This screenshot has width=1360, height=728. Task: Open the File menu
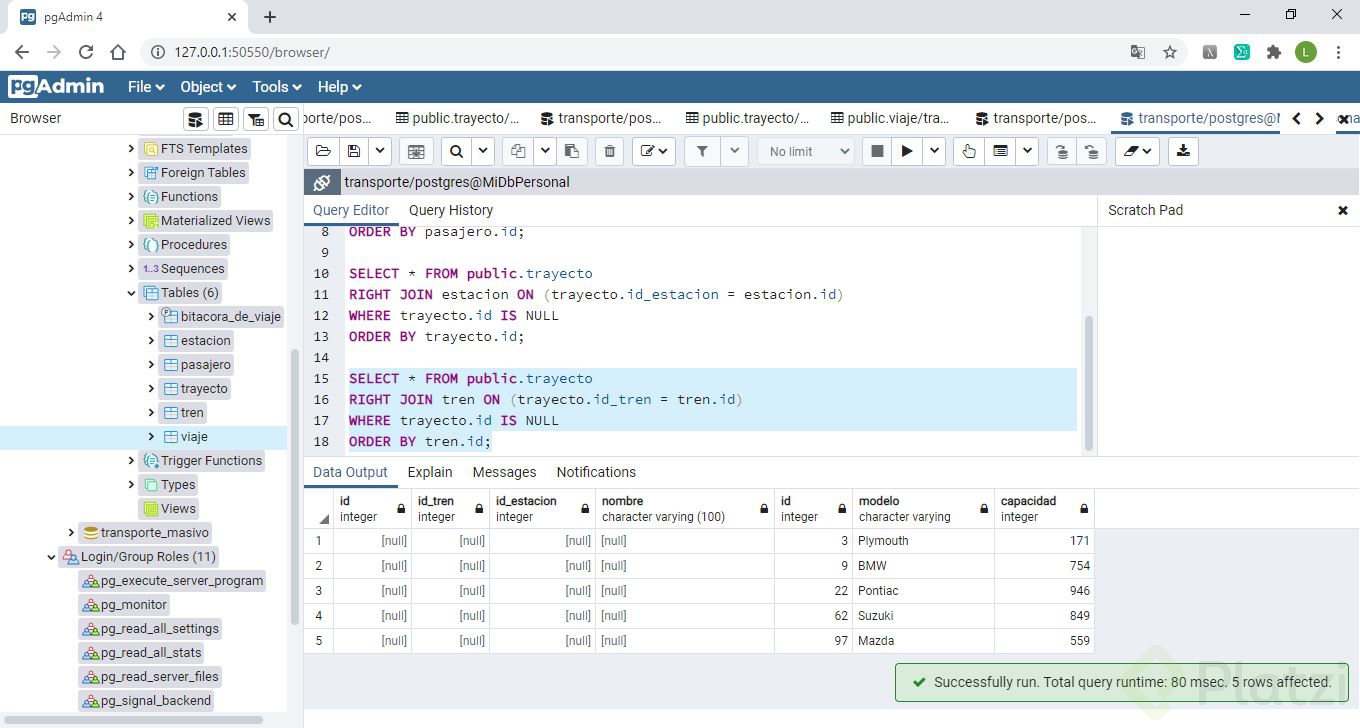(146, 87)
